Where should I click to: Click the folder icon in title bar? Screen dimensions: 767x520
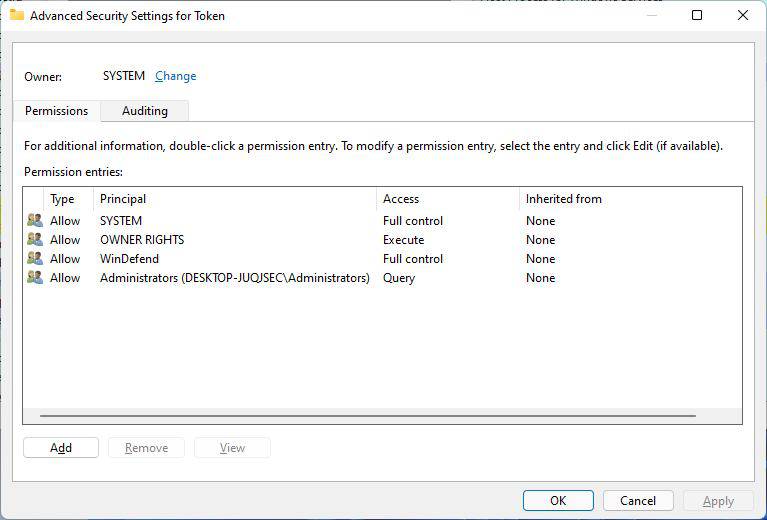tap(17, 16)
